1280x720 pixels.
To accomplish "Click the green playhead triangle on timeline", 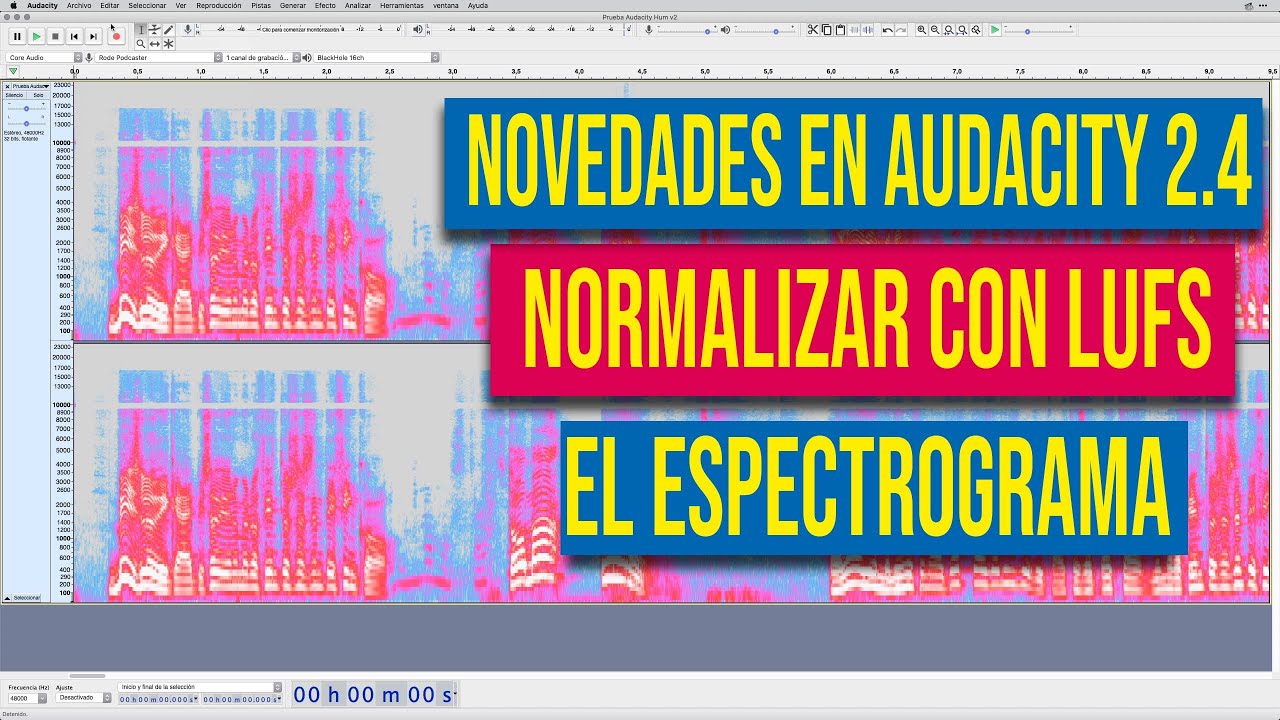I will pyautogui.click(x=12, y=72).
